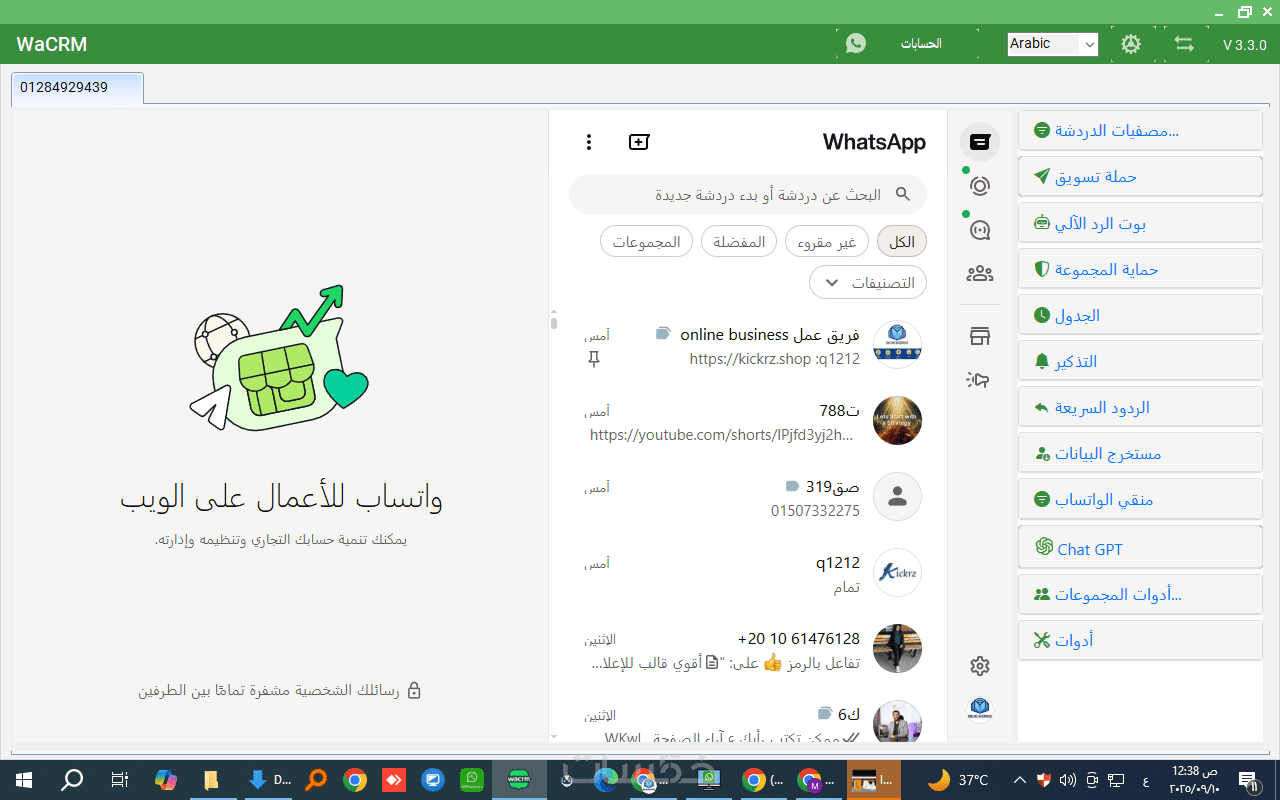Click الحسابات accounts menu in header
The width and height of the screenshot is (1280, 800).
click(921, 44)
